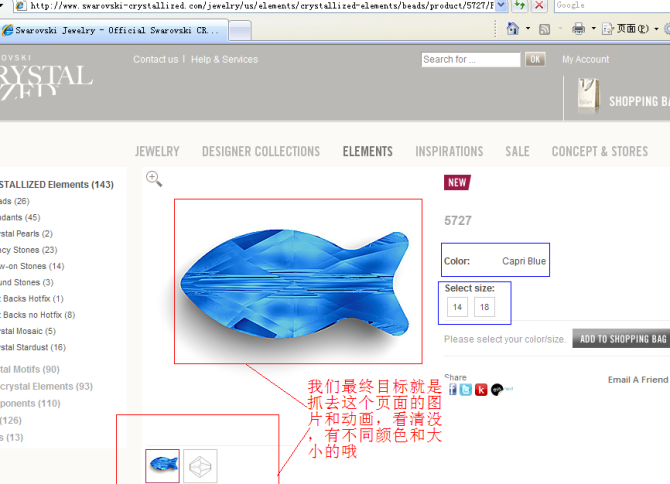670x484 pixels.
Task: Open the shopping bag icon
Action: pyautogui.click(x=588, y=97)
